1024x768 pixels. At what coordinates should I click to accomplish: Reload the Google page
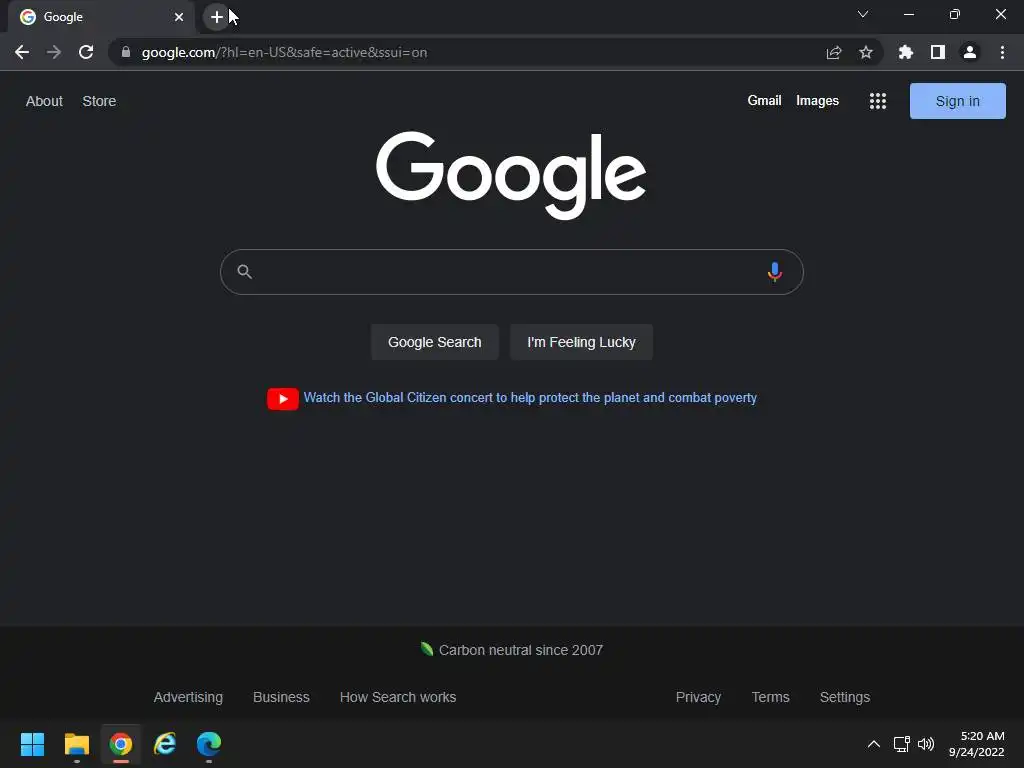pyautogui.click(x=86, y=52)
